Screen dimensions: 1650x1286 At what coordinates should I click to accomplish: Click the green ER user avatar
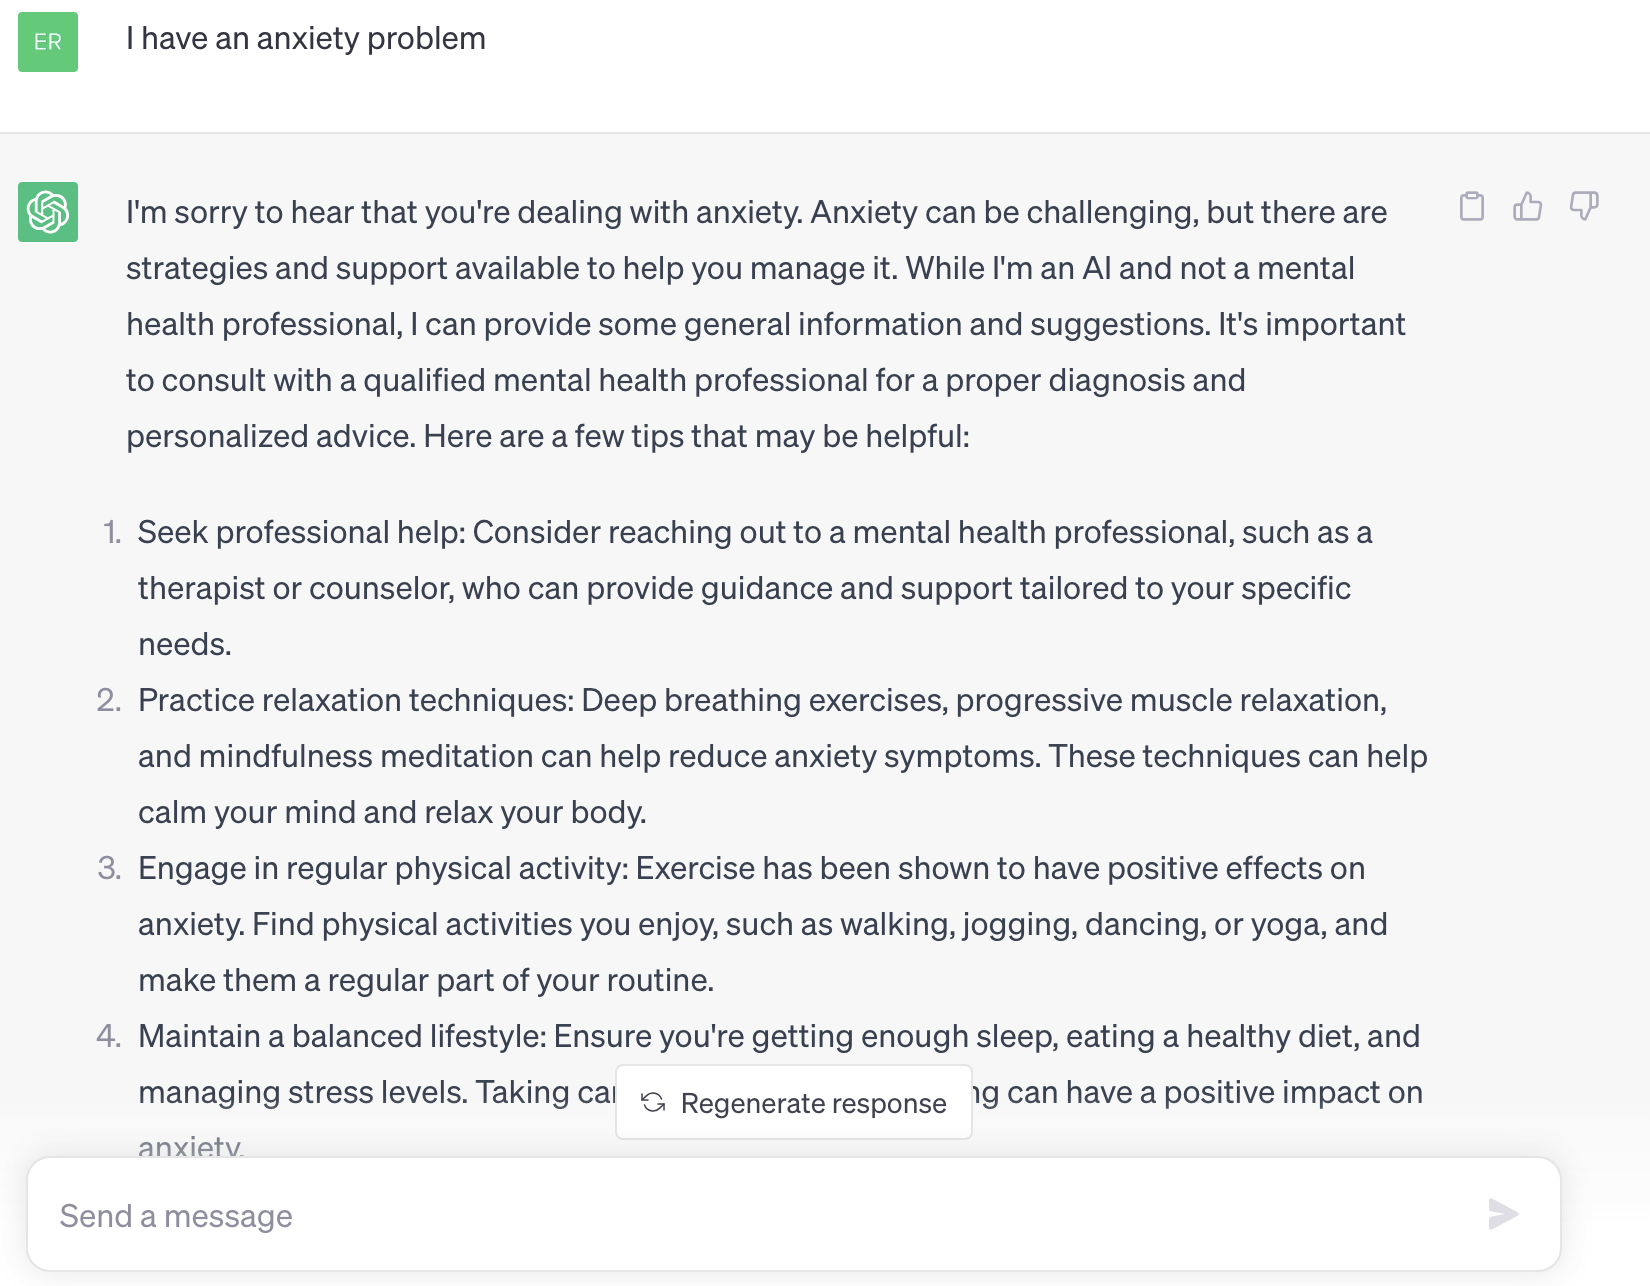(x=48, y=42)
